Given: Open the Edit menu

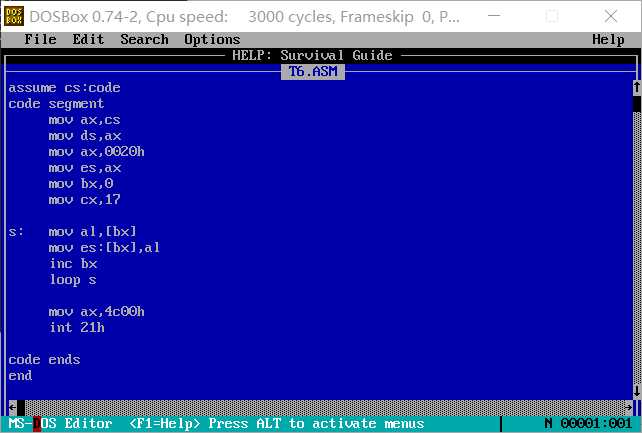Looking at the screenshot, I should click(88, 39).
